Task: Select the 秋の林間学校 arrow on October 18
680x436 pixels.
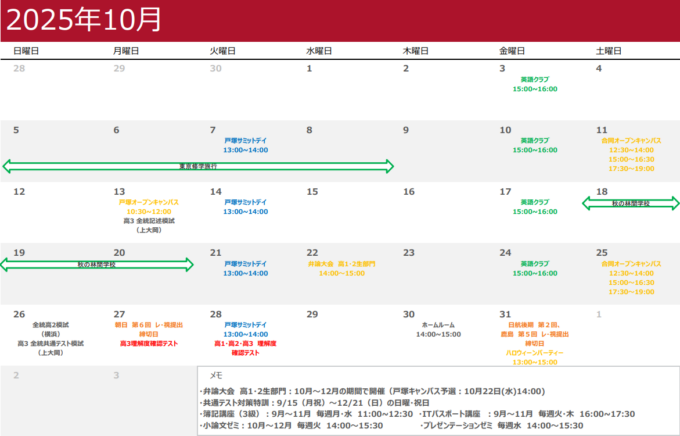Action: point(630,203)
